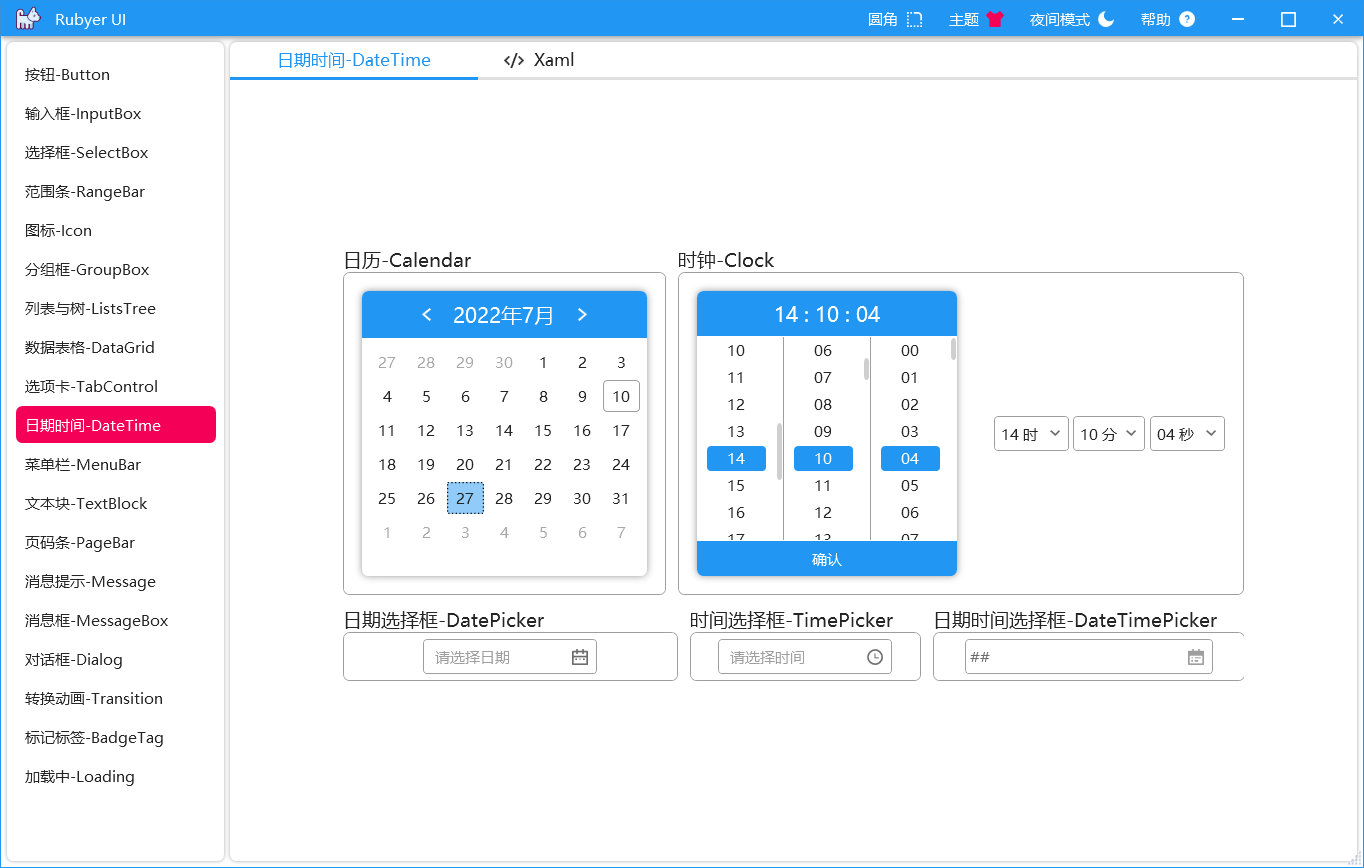Expand the 10 分 minute dropdown
This screenshot has width=1364, height=868.
click(1109, 434)
